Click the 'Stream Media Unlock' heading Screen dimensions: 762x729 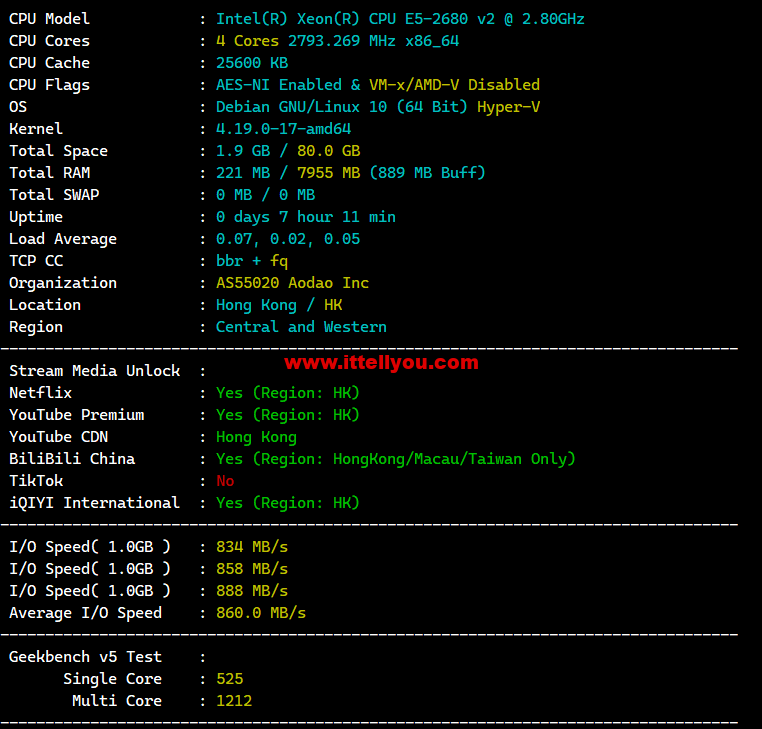(95, 371)
